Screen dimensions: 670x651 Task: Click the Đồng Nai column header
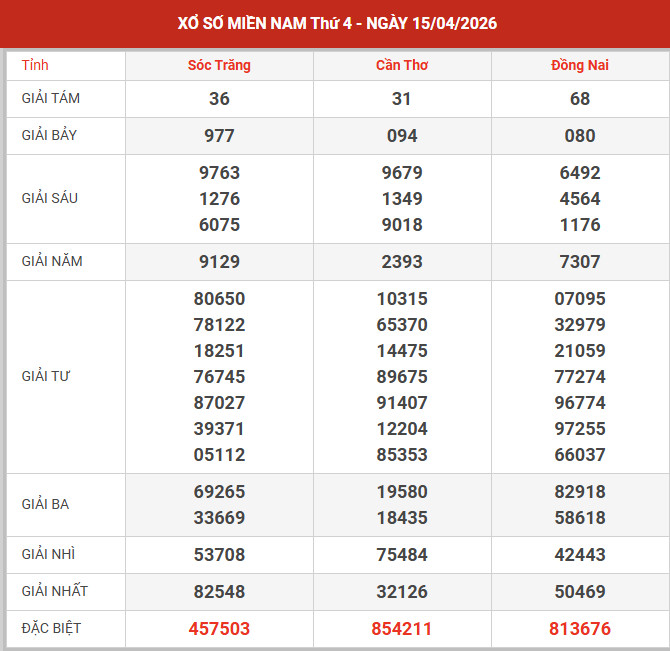pyautogui.click(x=579, y=65)
